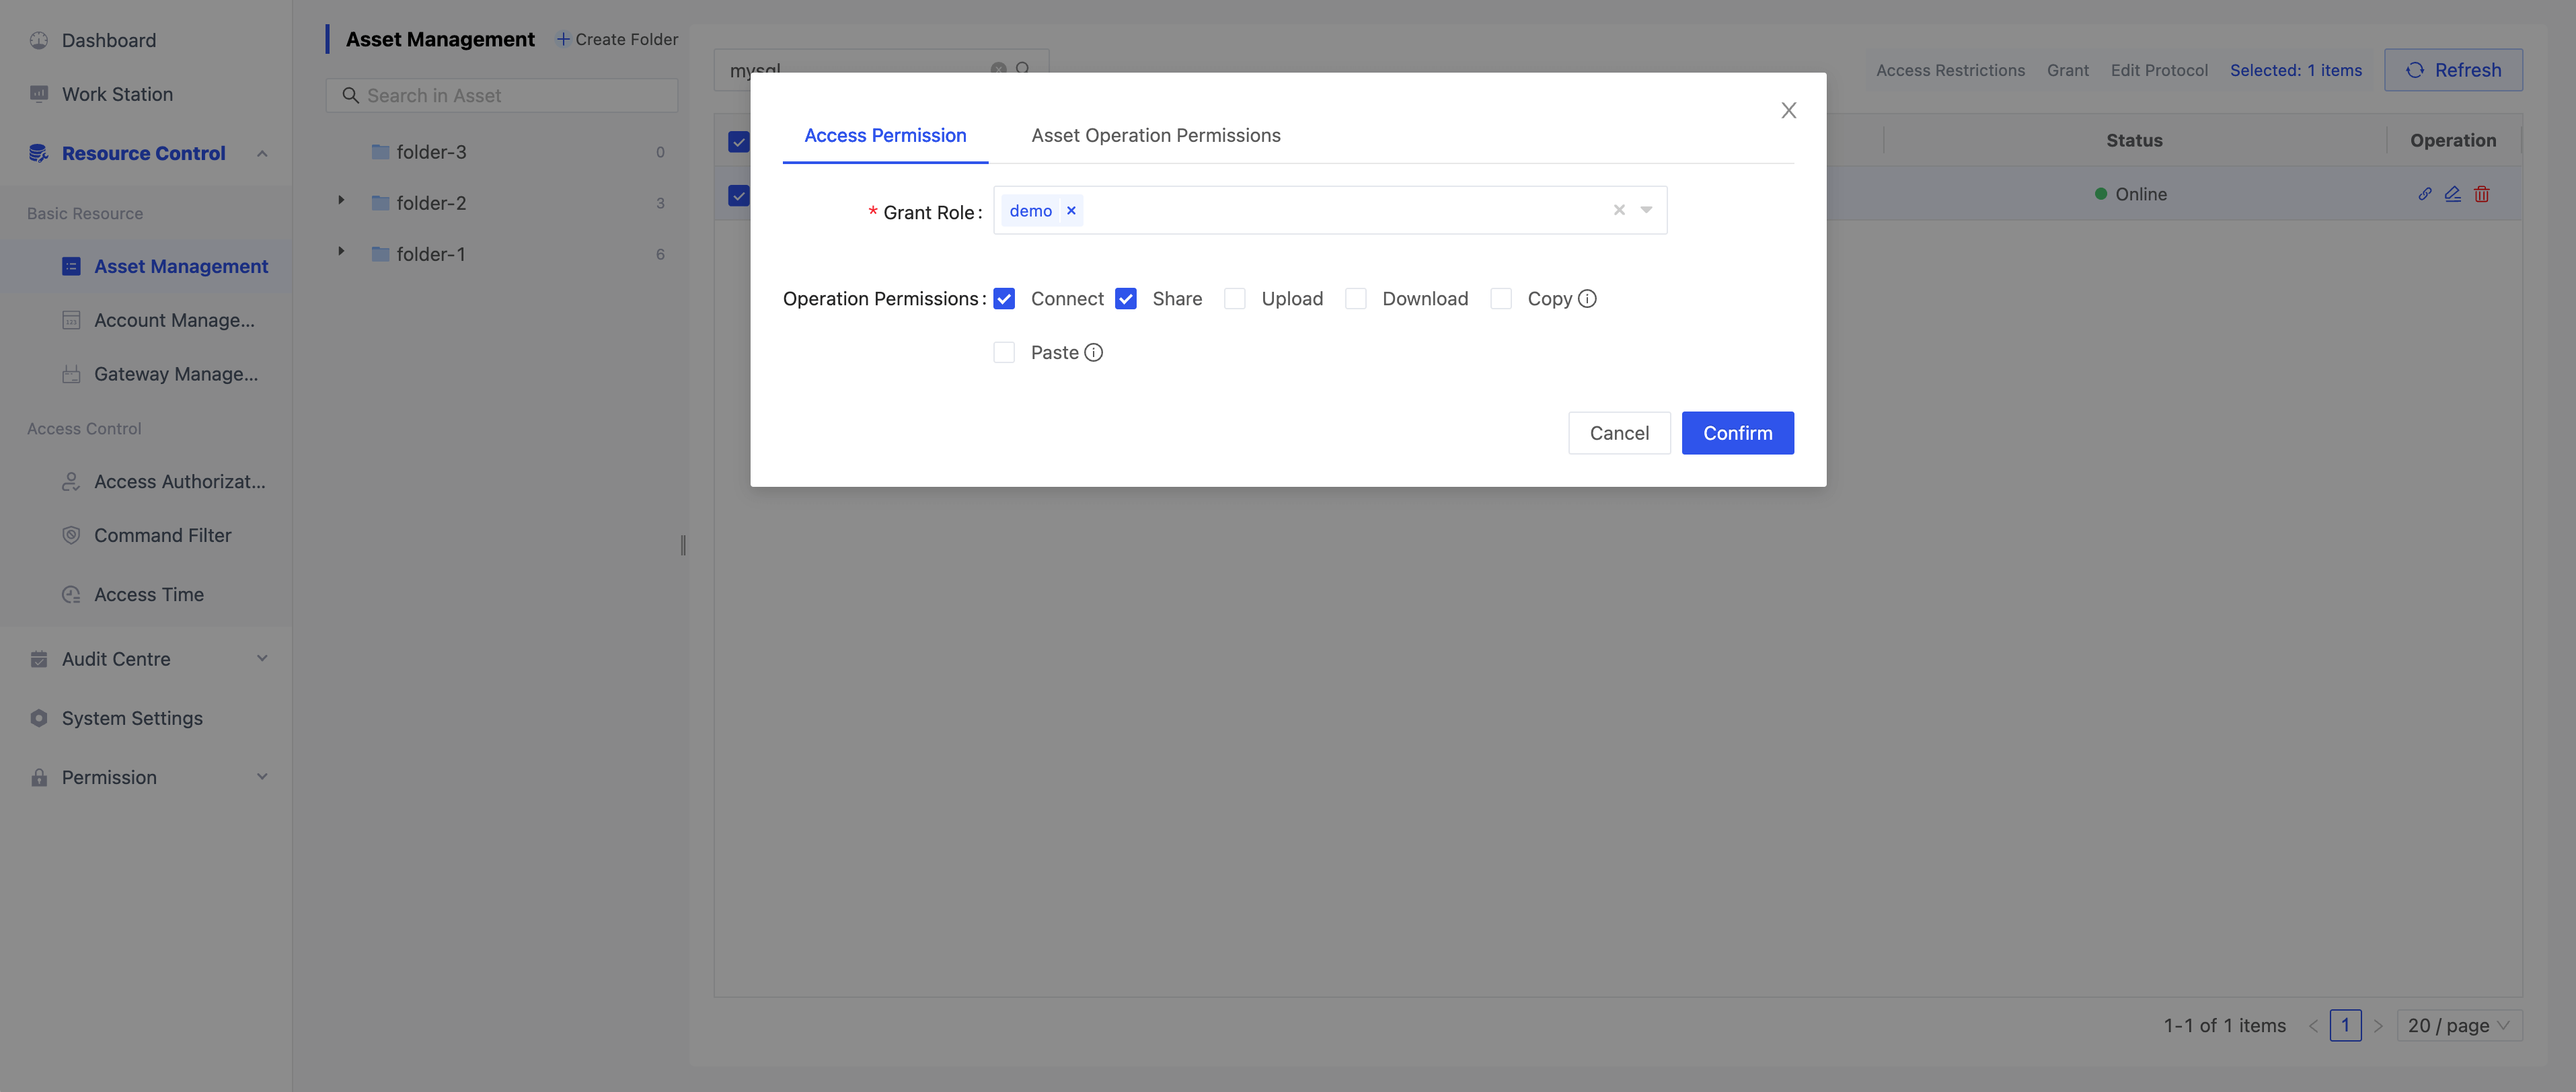Click the Paste info icon
2576x1092 pixels.
(x=1094, y=352)
